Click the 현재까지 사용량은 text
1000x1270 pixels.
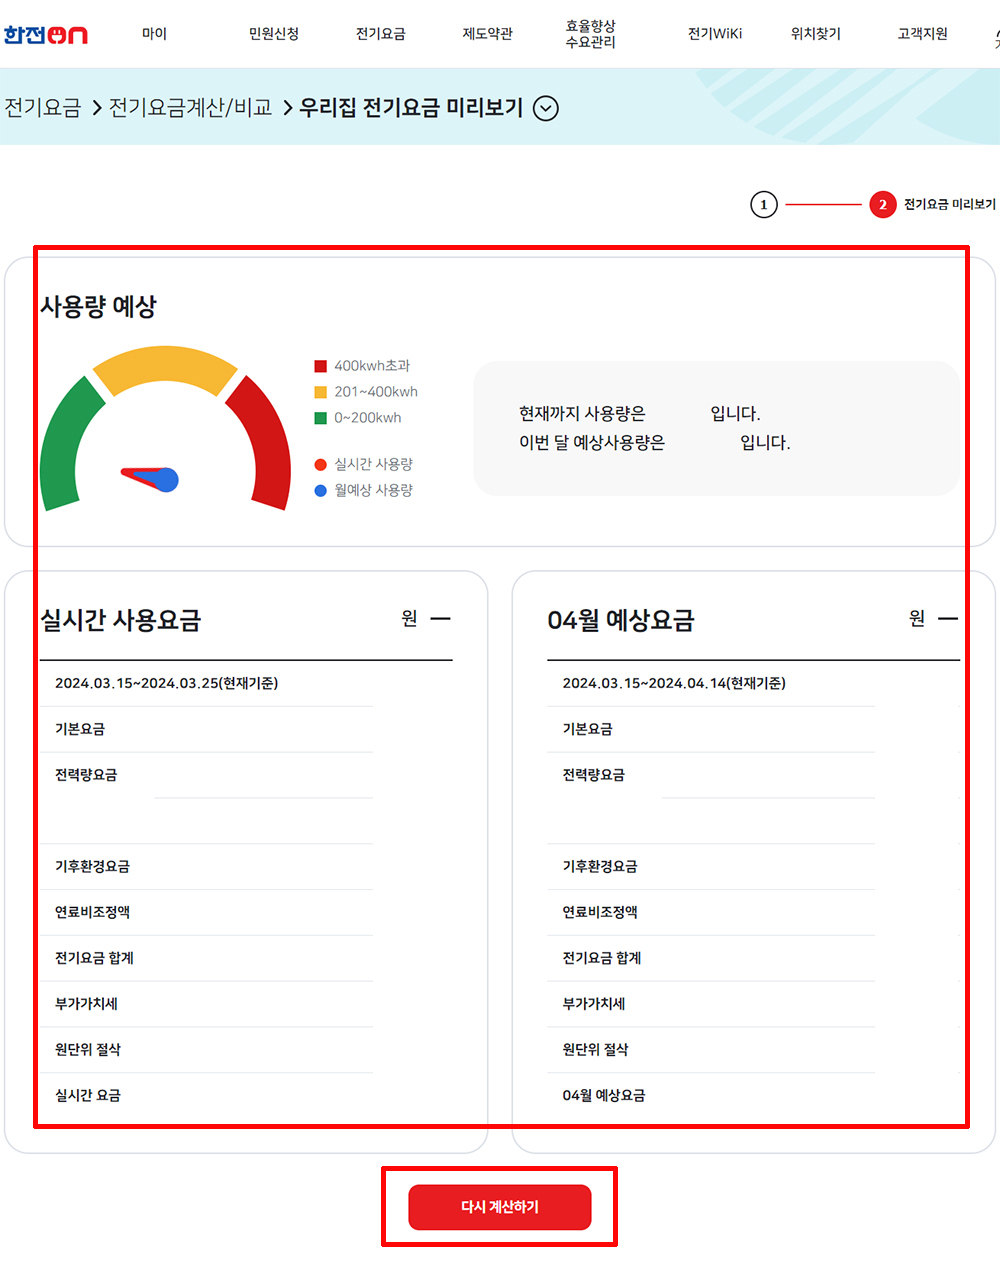coord(582,413)
